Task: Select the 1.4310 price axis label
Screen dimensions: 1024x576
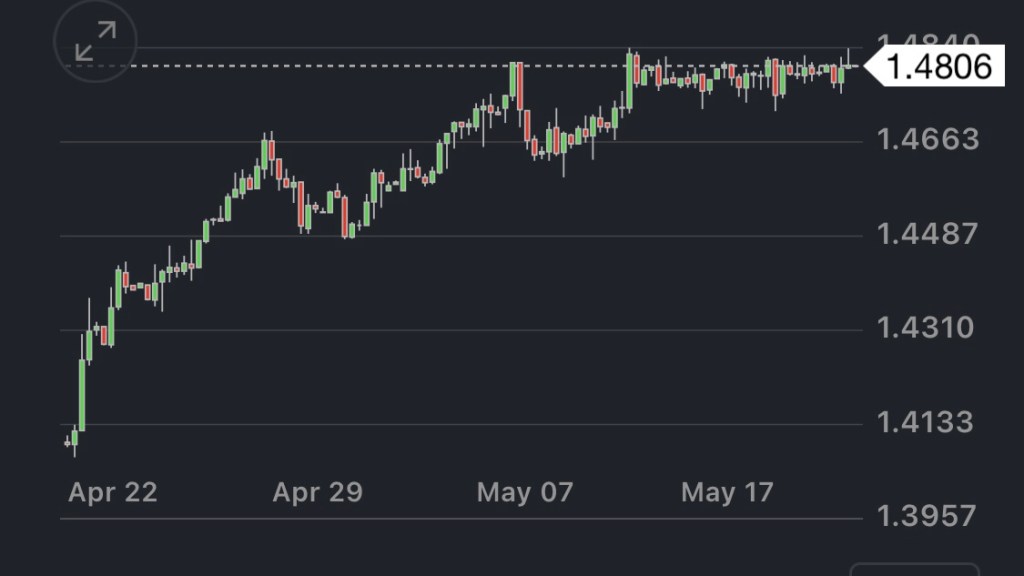Action: tap(927, 328)
